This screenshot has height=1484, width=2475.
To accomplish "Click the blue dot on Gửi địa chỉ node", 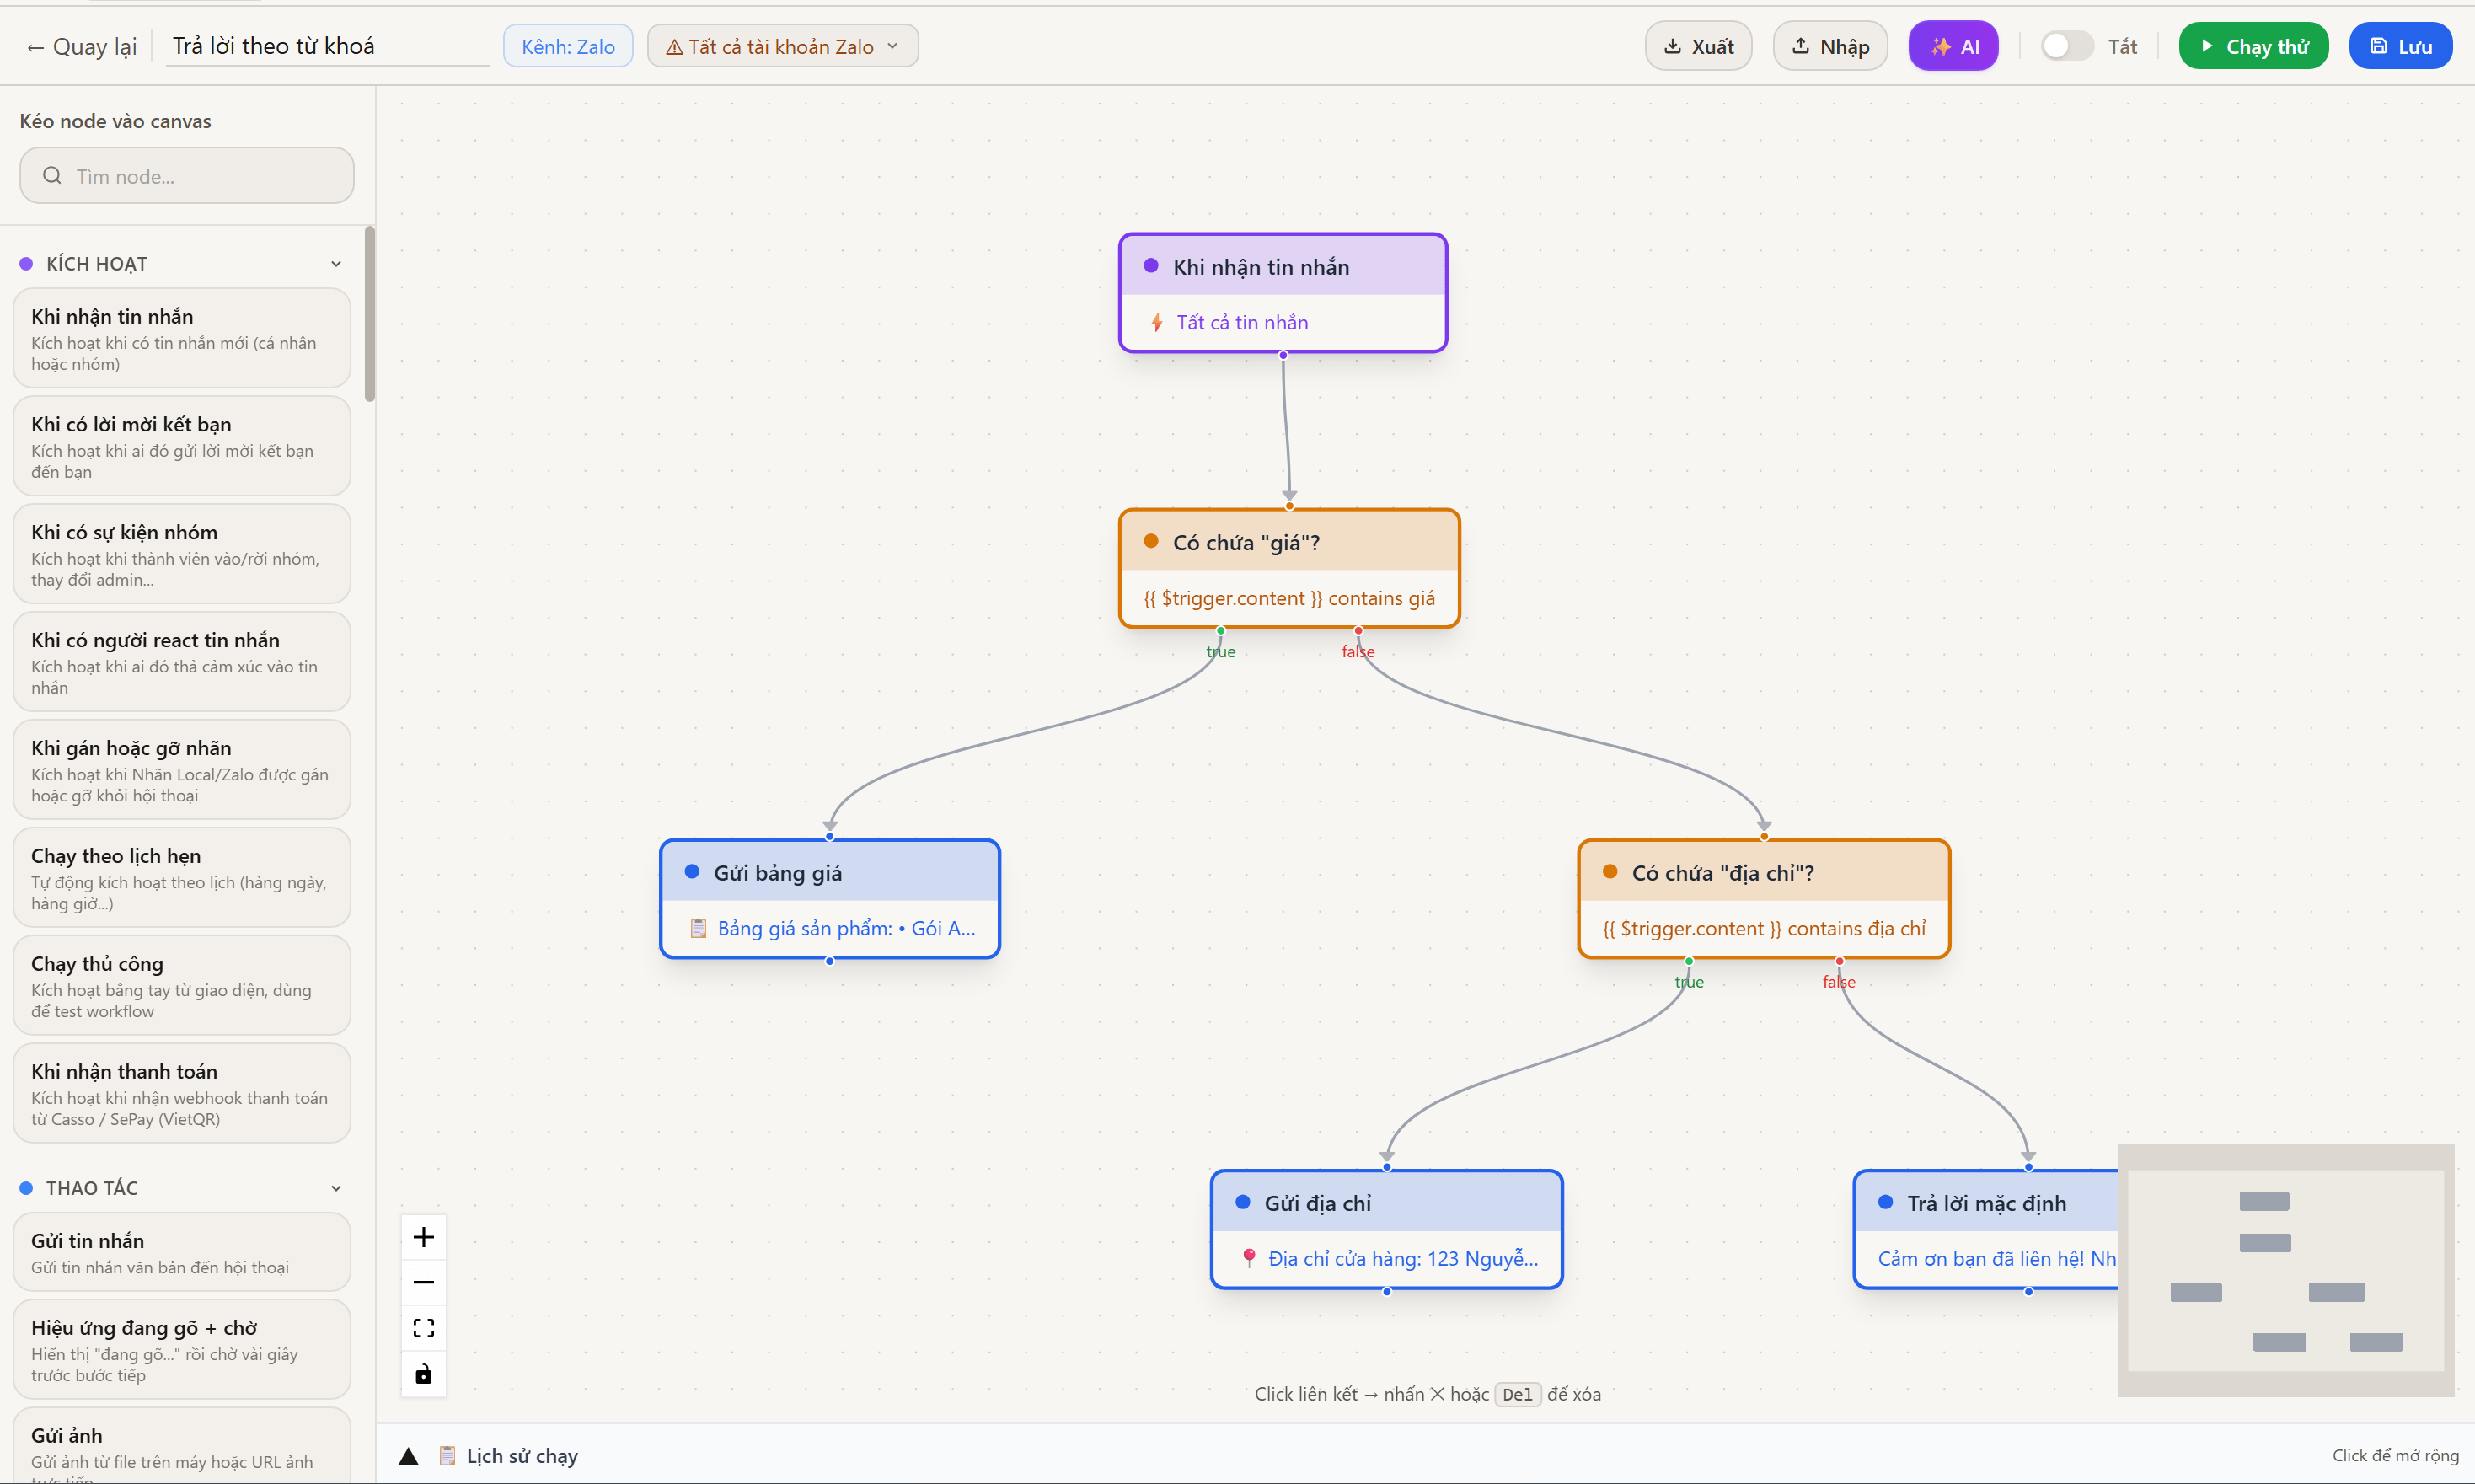I will pos(1243,1202).
